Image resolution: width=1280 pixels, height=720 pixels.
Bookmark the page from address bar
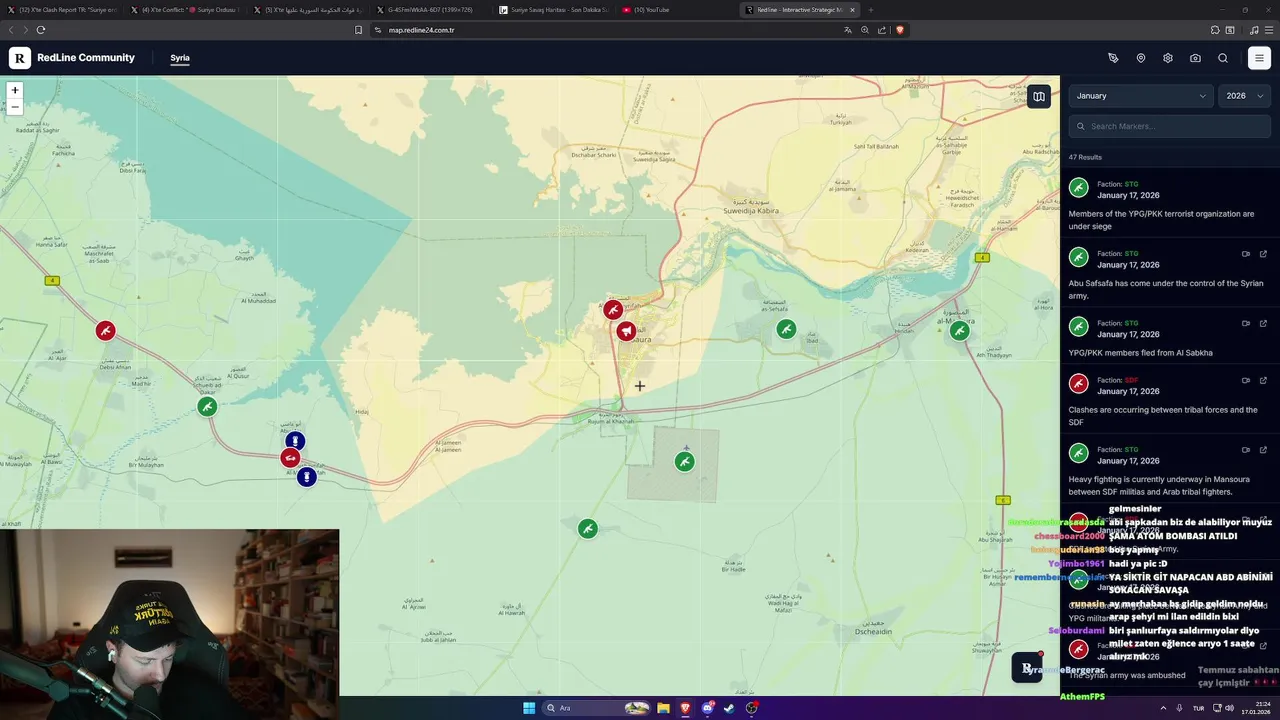click(359, 30)
